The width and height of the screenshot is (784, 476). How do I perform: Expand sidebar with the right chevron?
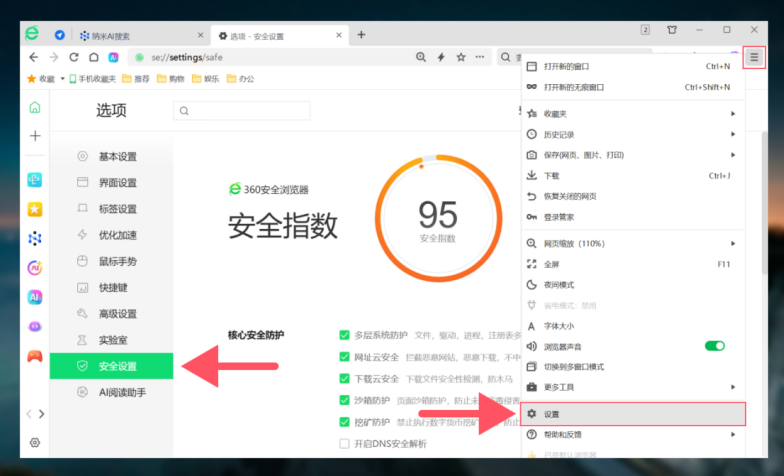(42, 414)
